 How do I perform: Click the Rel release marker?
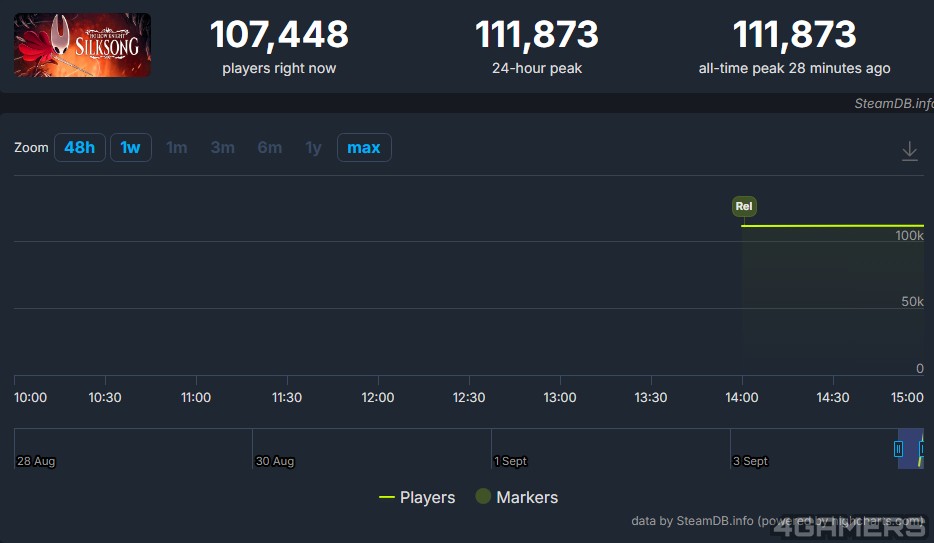(744, 206)
